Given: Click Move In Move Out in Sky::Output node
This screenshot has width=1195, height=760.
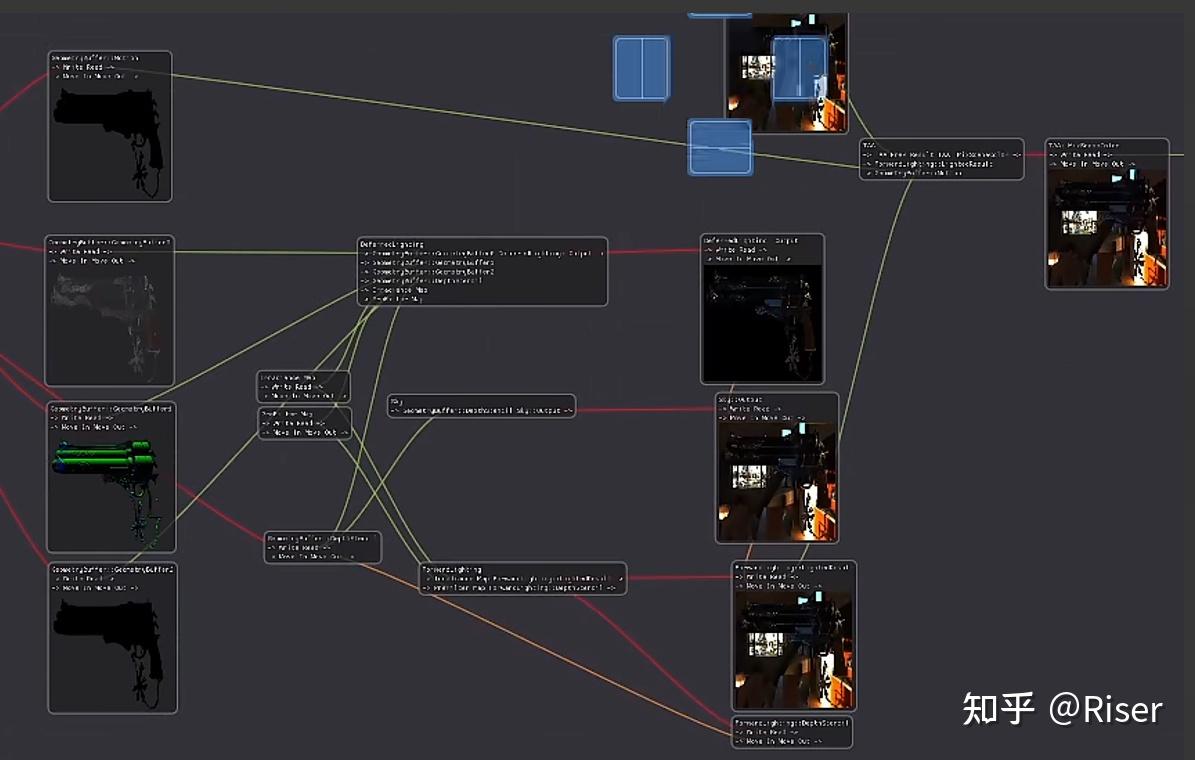Looking at the screenshot, I should [x=762, y=418].
